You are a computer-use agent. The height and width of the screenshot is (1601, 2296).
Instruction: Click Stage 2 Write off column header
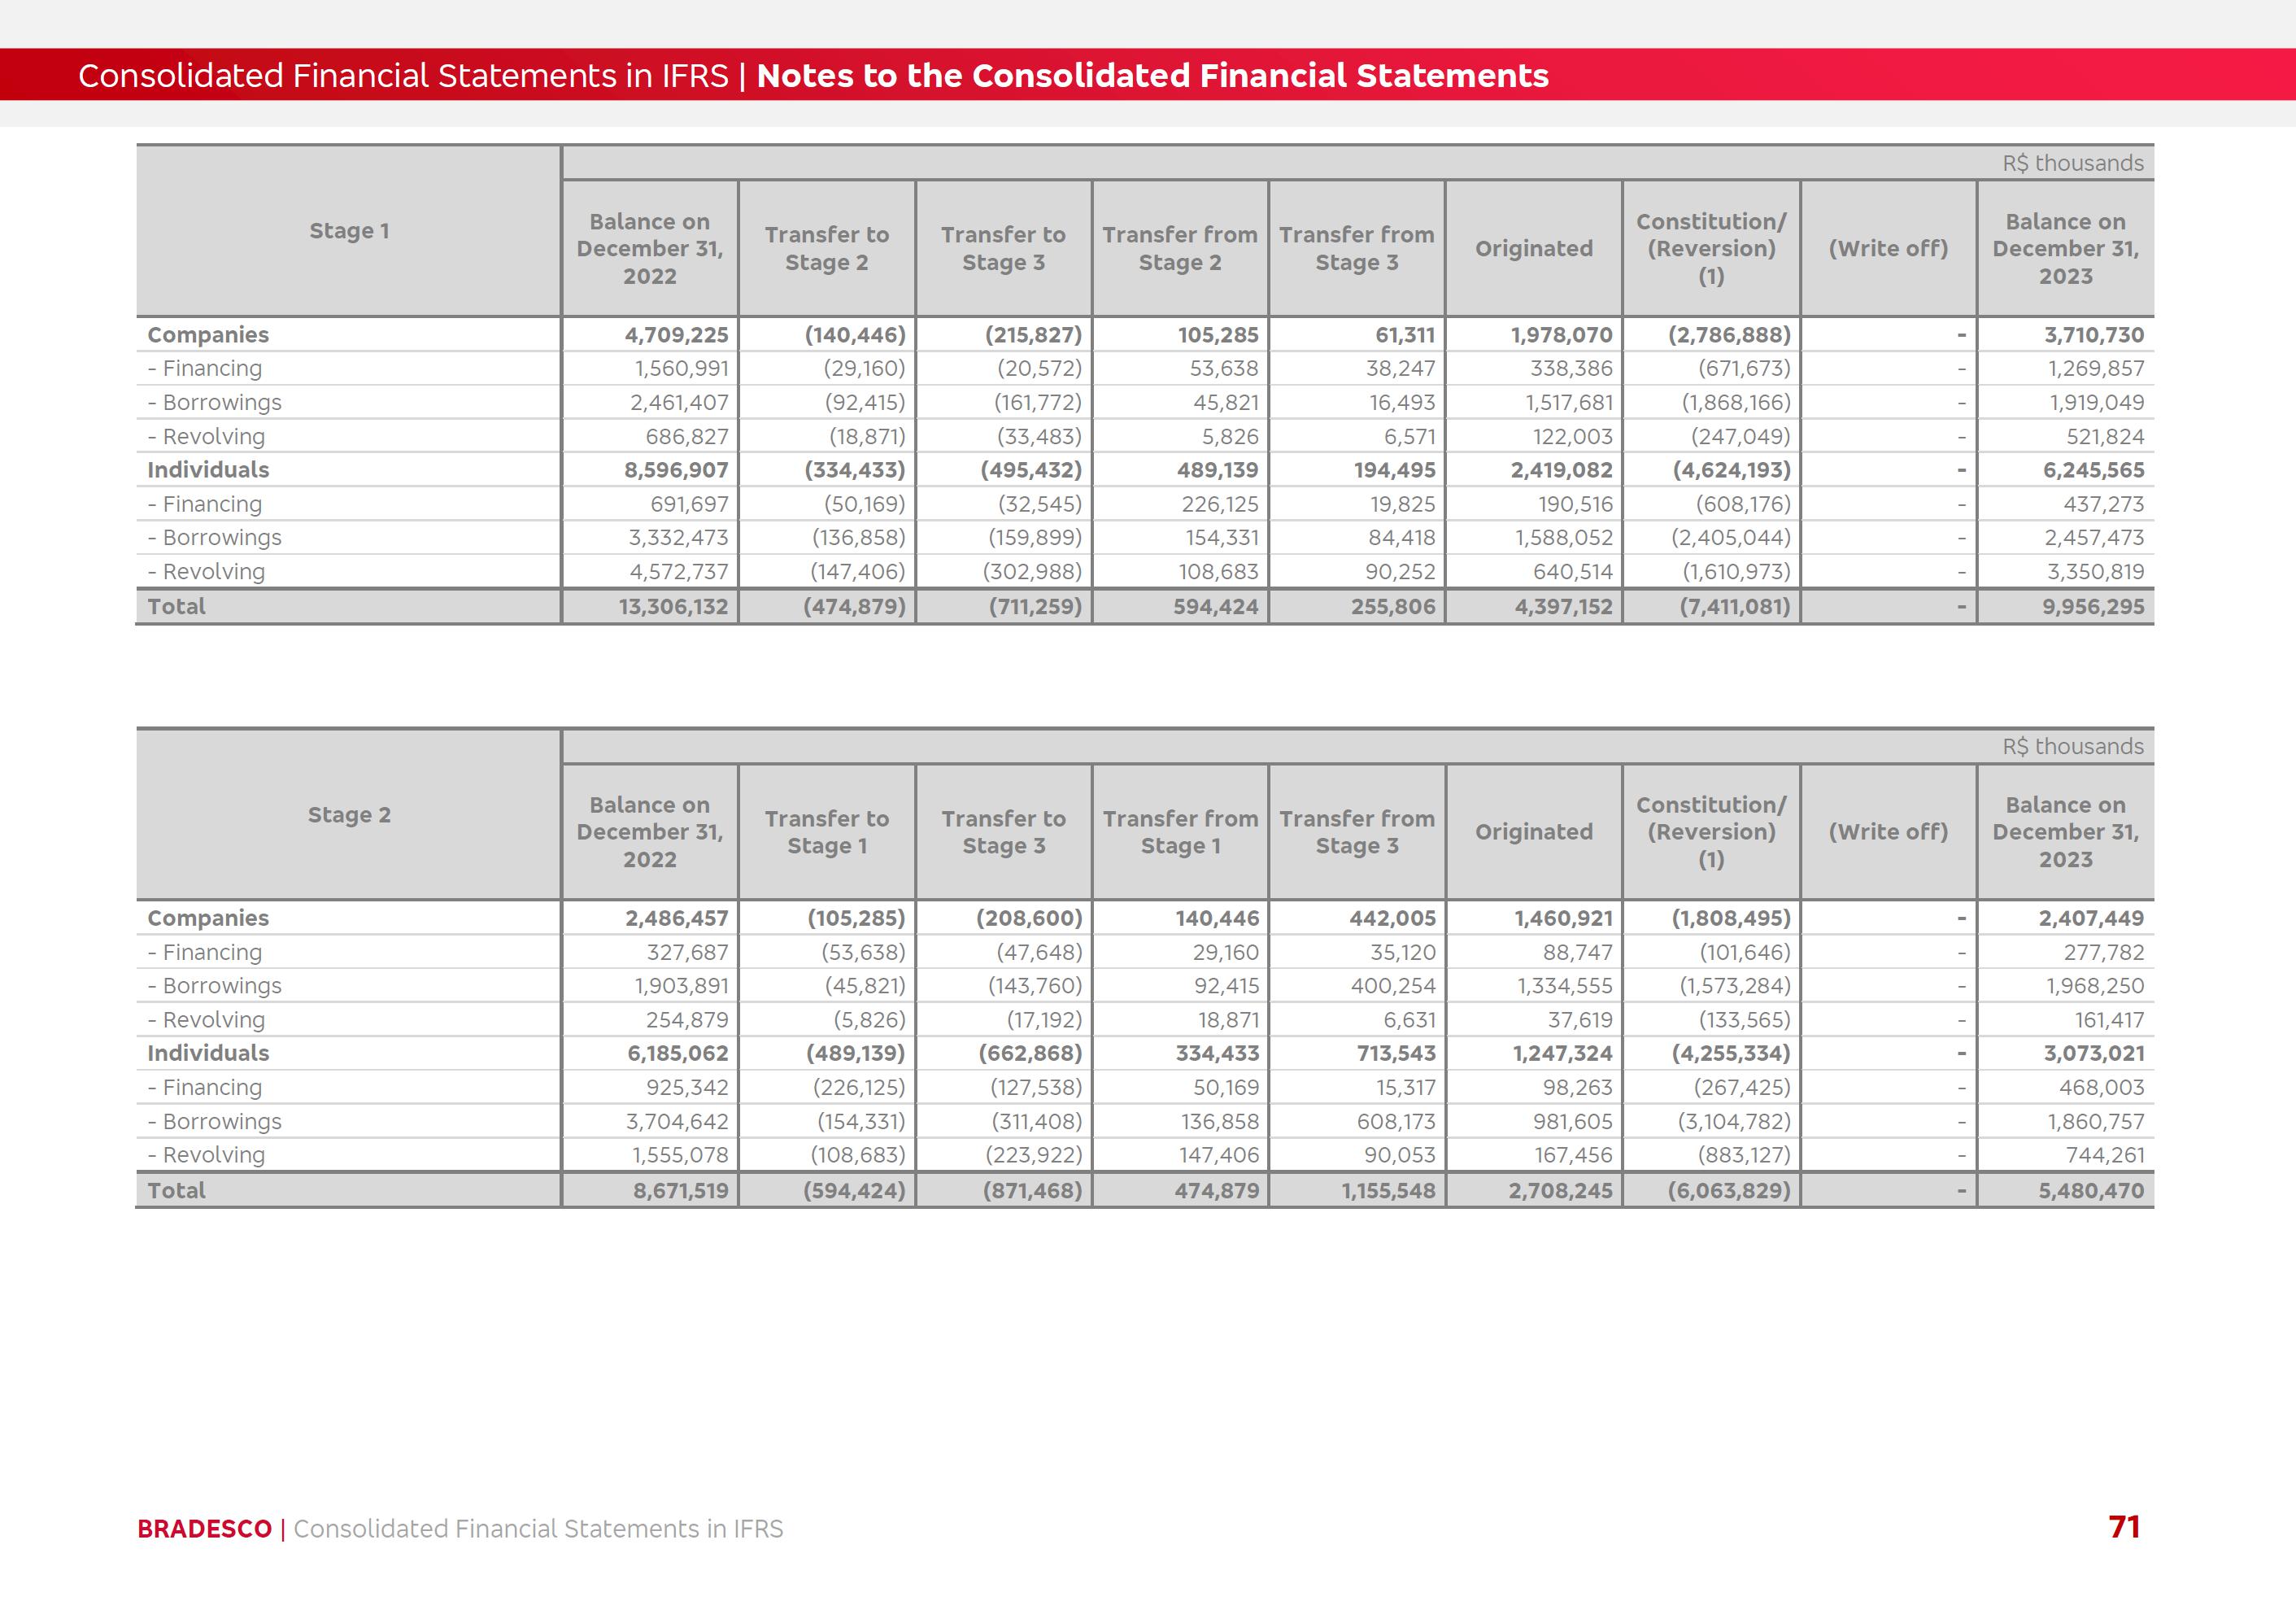coord(1888,832)
